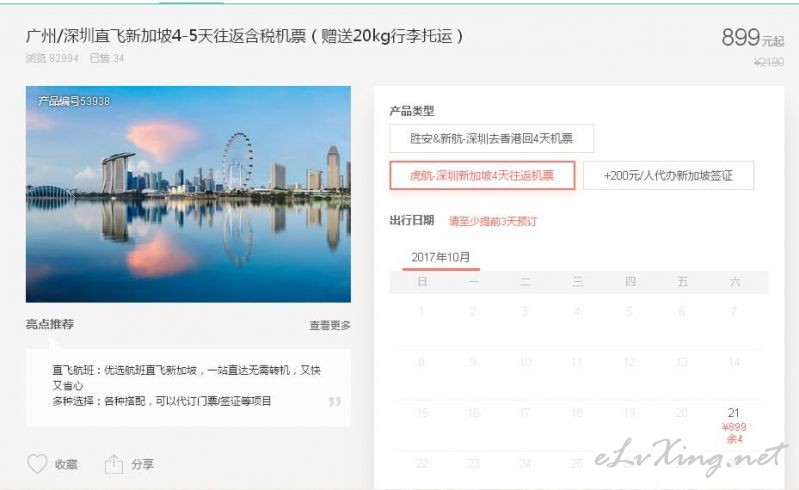Click the 高点推荐 section heading
The image size is (799, 490).
(50, 324)
